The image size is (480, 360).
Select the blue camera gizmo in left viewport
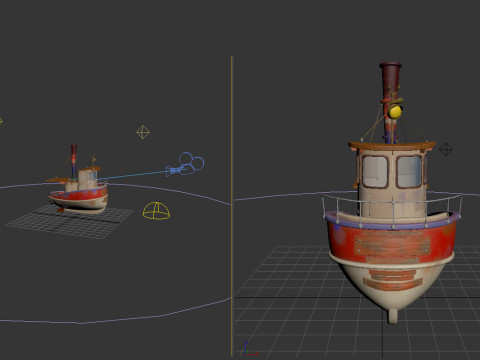[x=185, y=164]
